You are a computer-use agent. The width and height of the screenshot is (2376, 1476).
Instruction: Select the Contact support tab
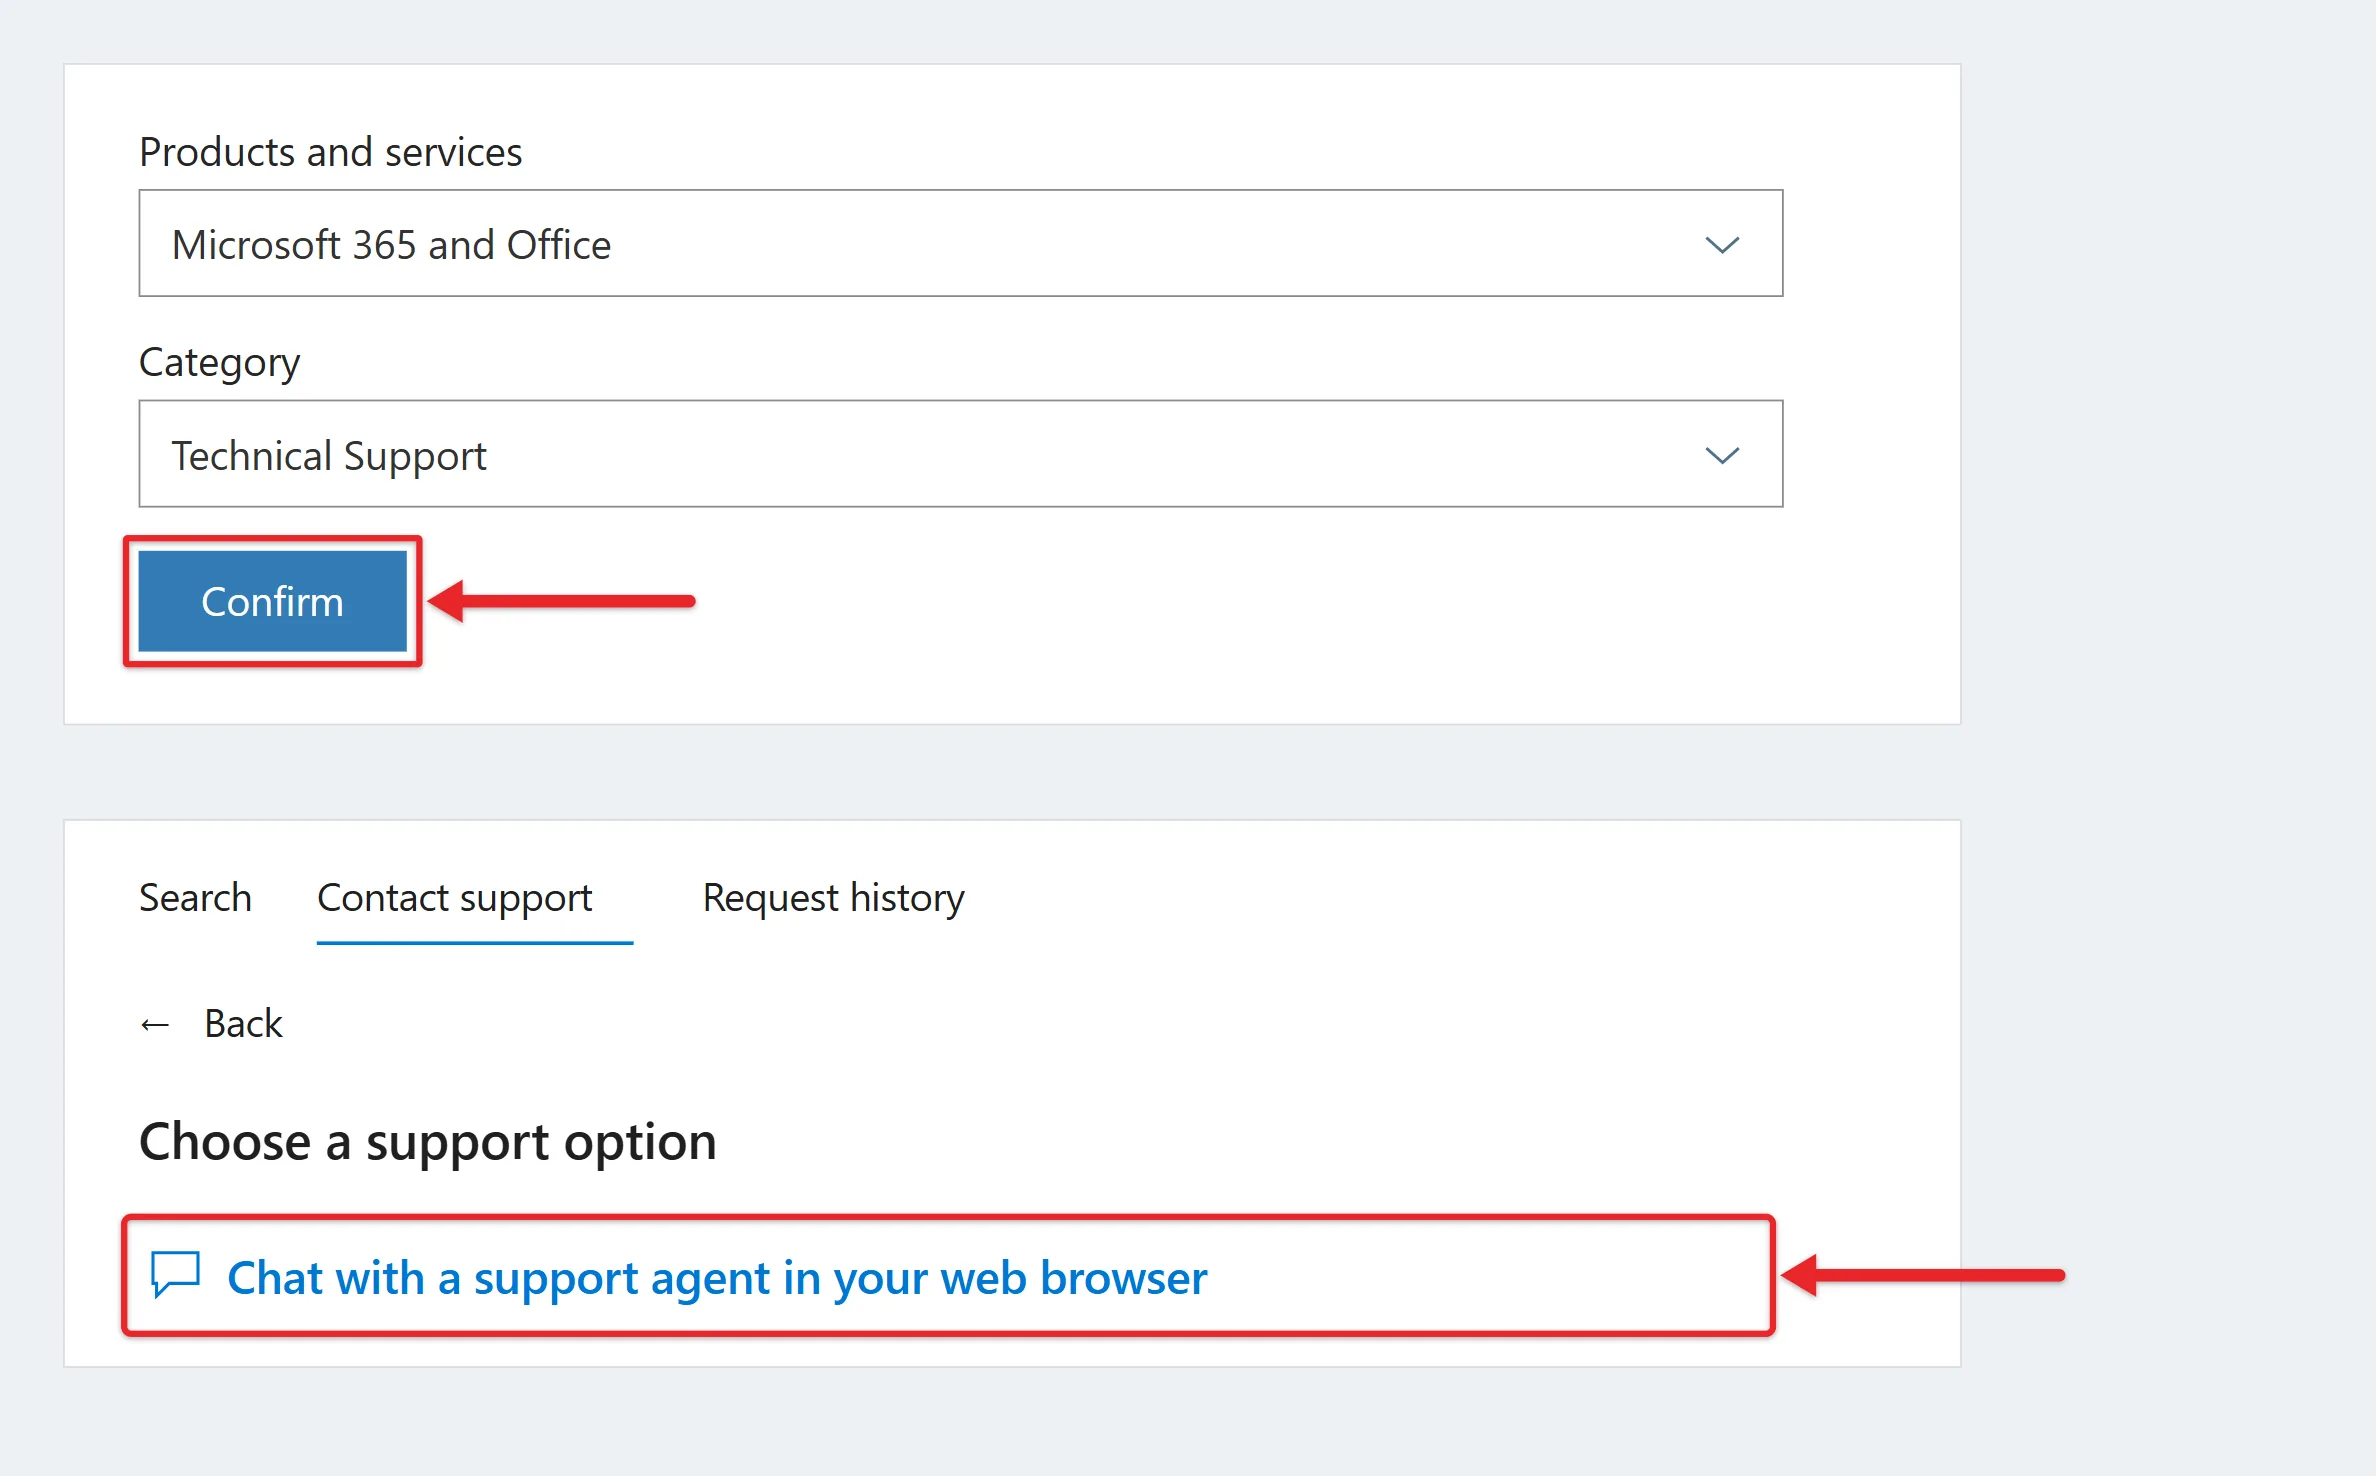[455, 899]
